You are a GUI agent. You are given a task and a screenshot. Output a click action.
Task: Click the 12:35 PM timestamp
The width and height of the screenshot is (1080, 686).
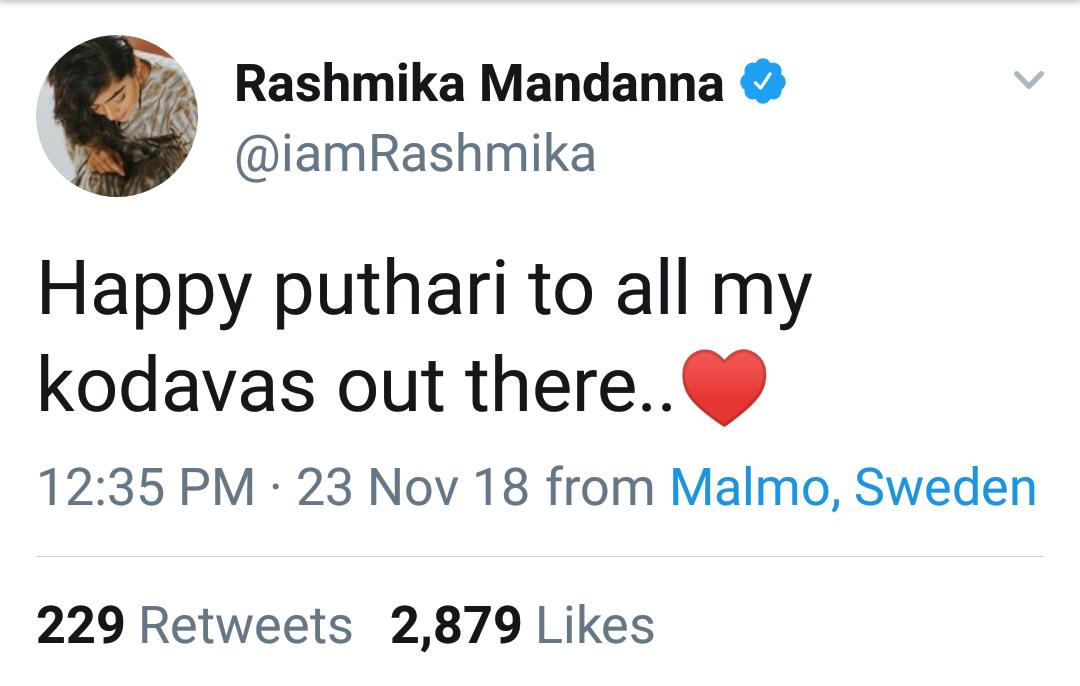point(146,488)
